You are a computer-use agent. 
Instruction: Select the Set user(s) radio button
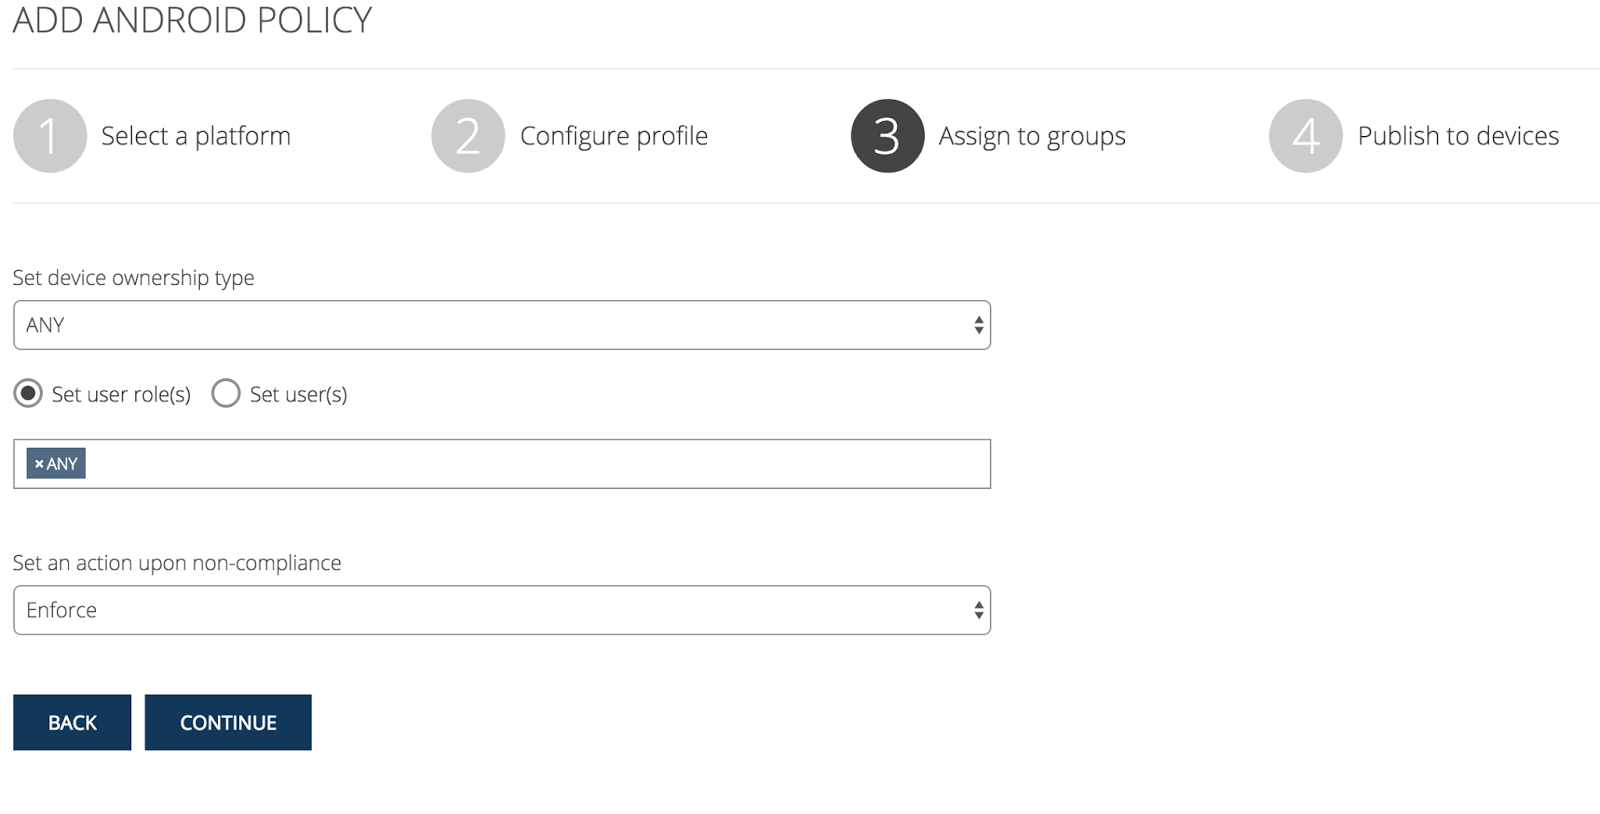pyautogui.click(x=226, y=394)
